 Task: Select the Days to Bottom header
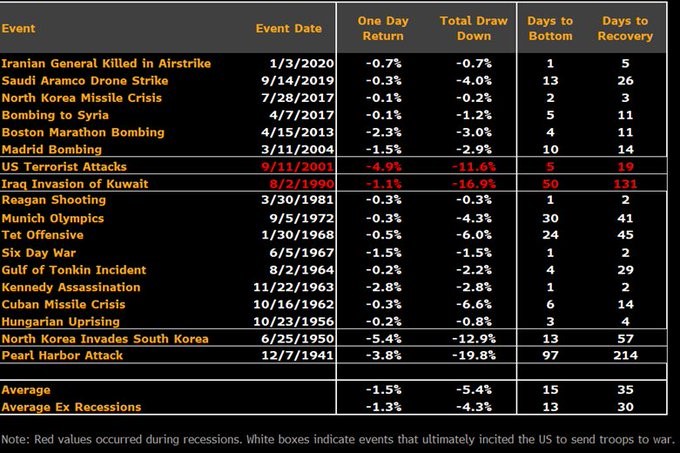(x=552, y=28)
